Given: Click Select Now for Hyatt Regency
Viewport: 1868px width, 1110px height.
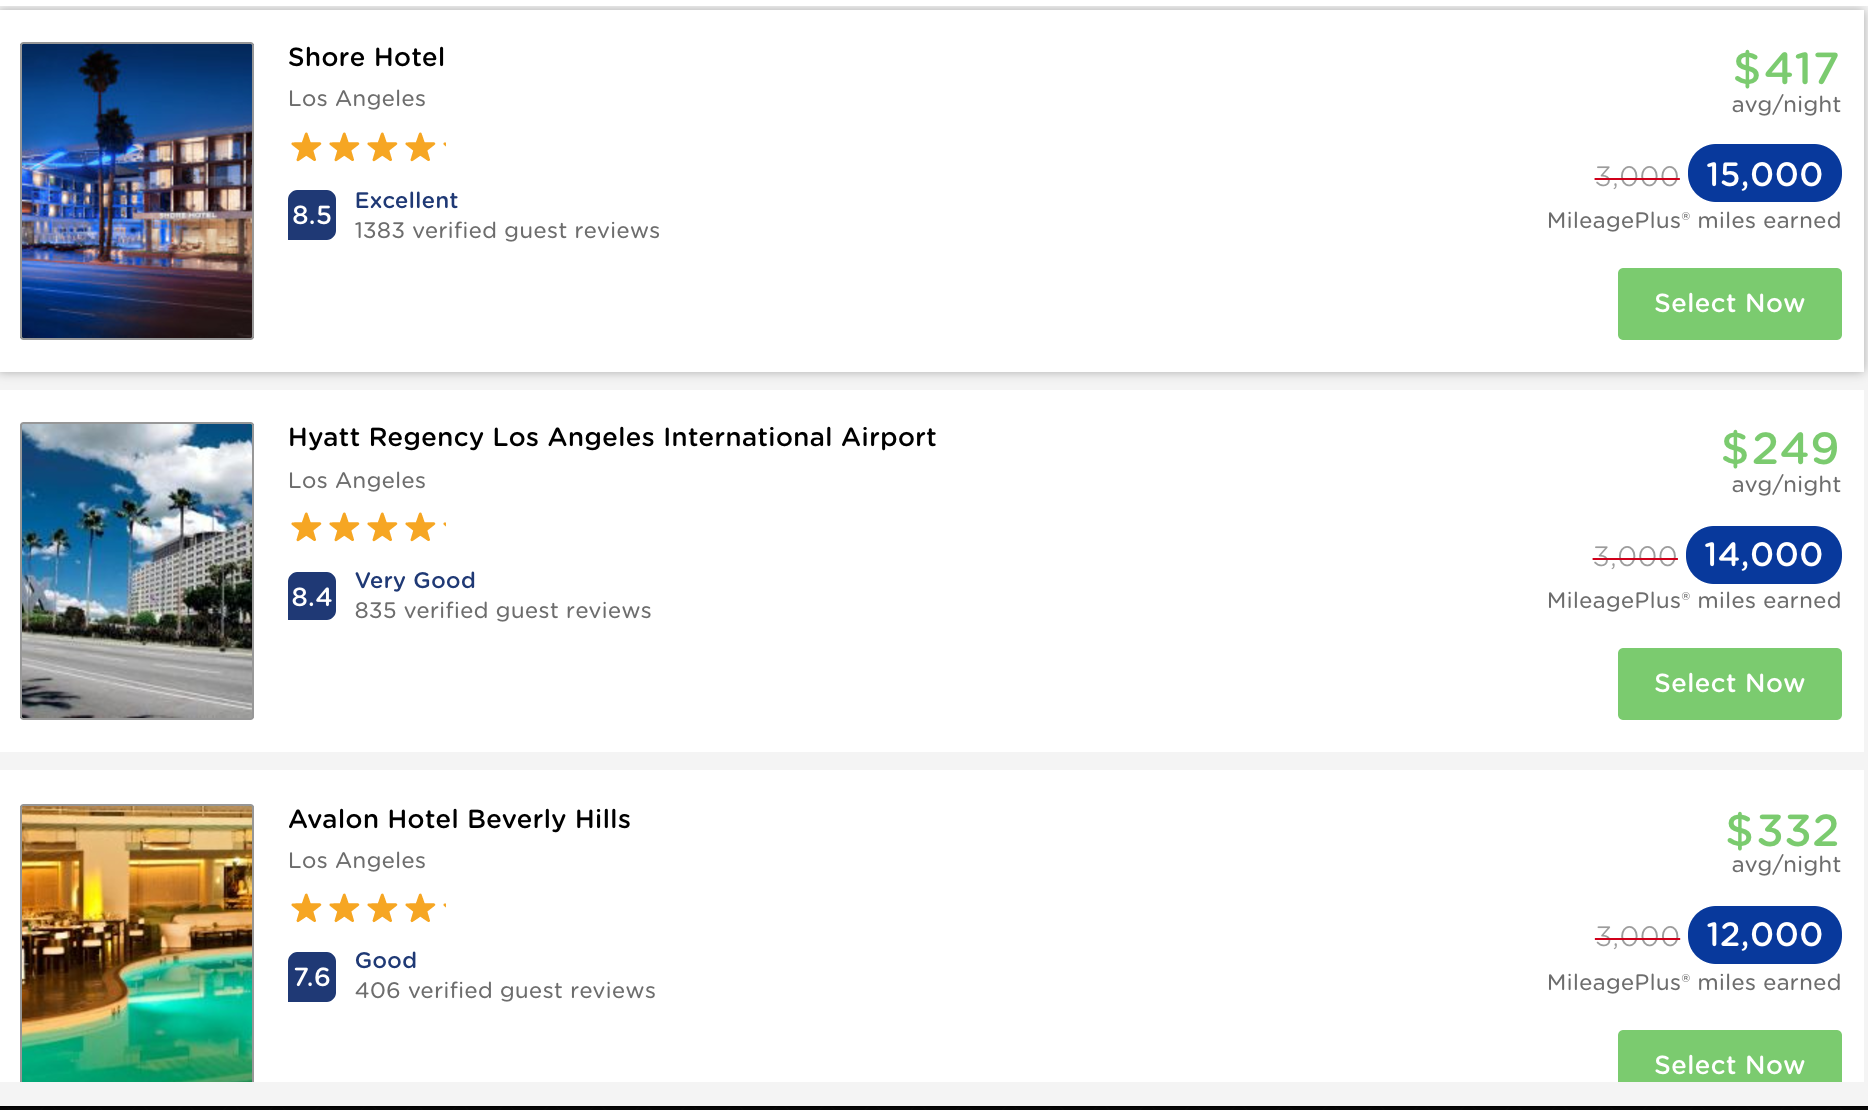Looking at the screenshot, I should click(x=1729, y=684).
